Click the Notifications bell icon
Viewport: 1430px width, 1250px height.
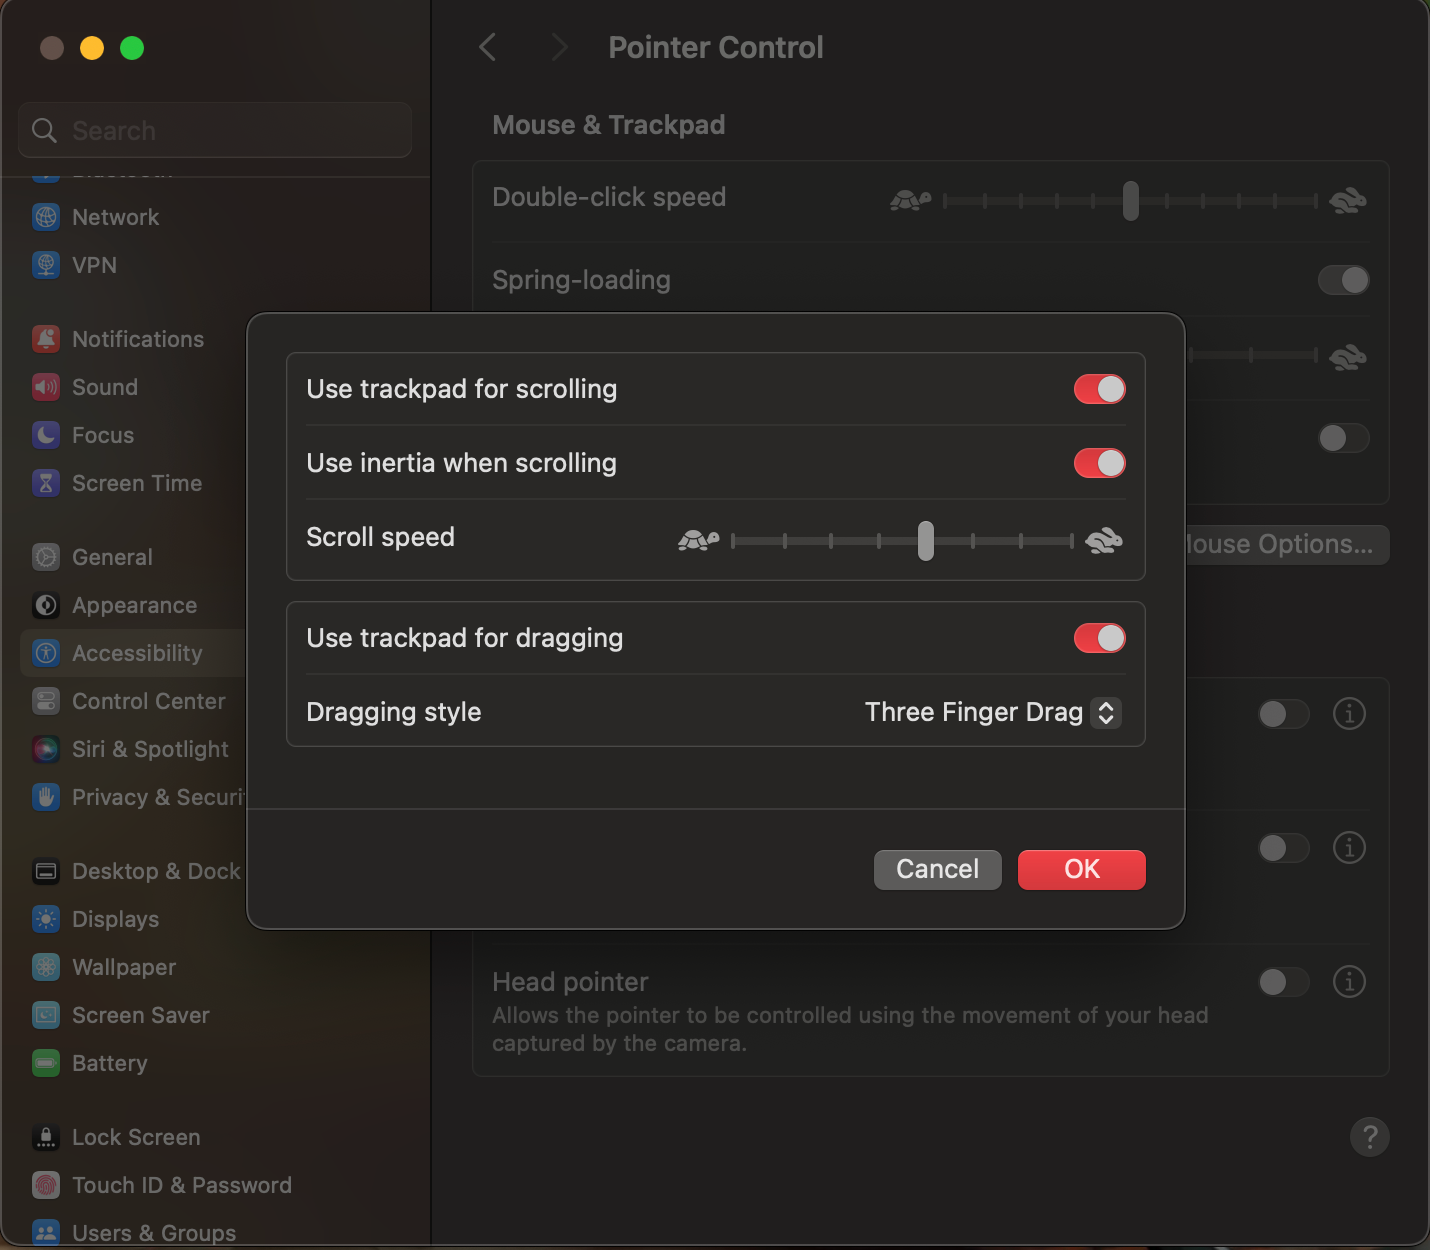tap(46, 339)
